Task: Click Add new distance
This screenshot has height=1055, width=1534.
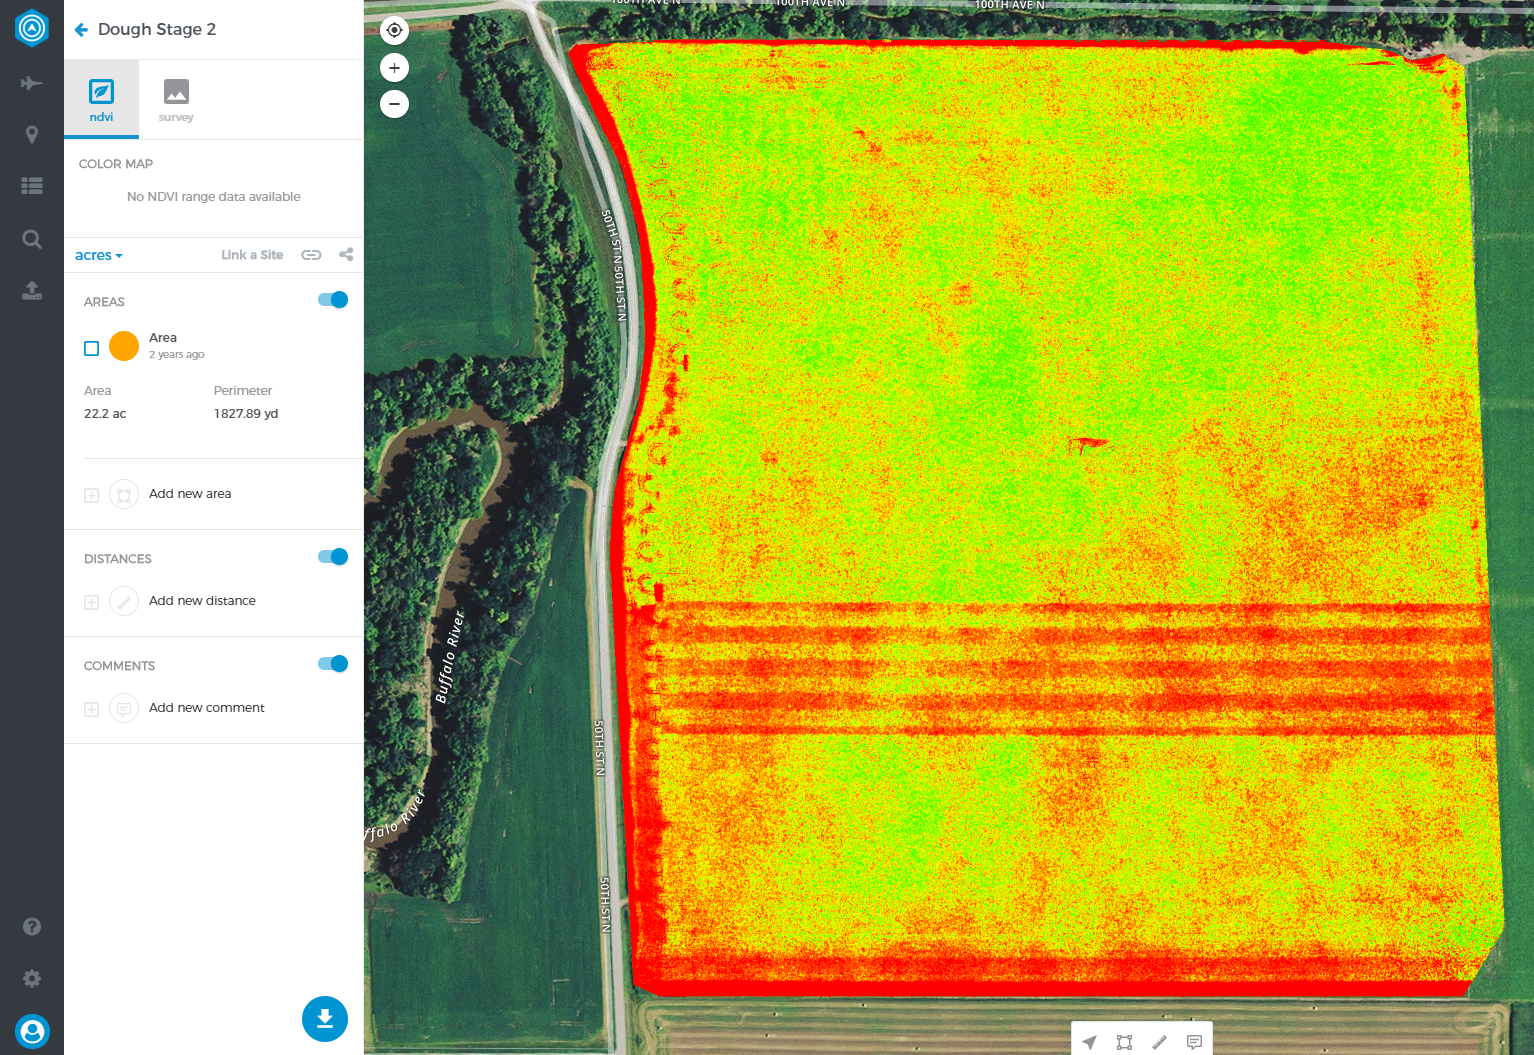Action: pos(202,601)
